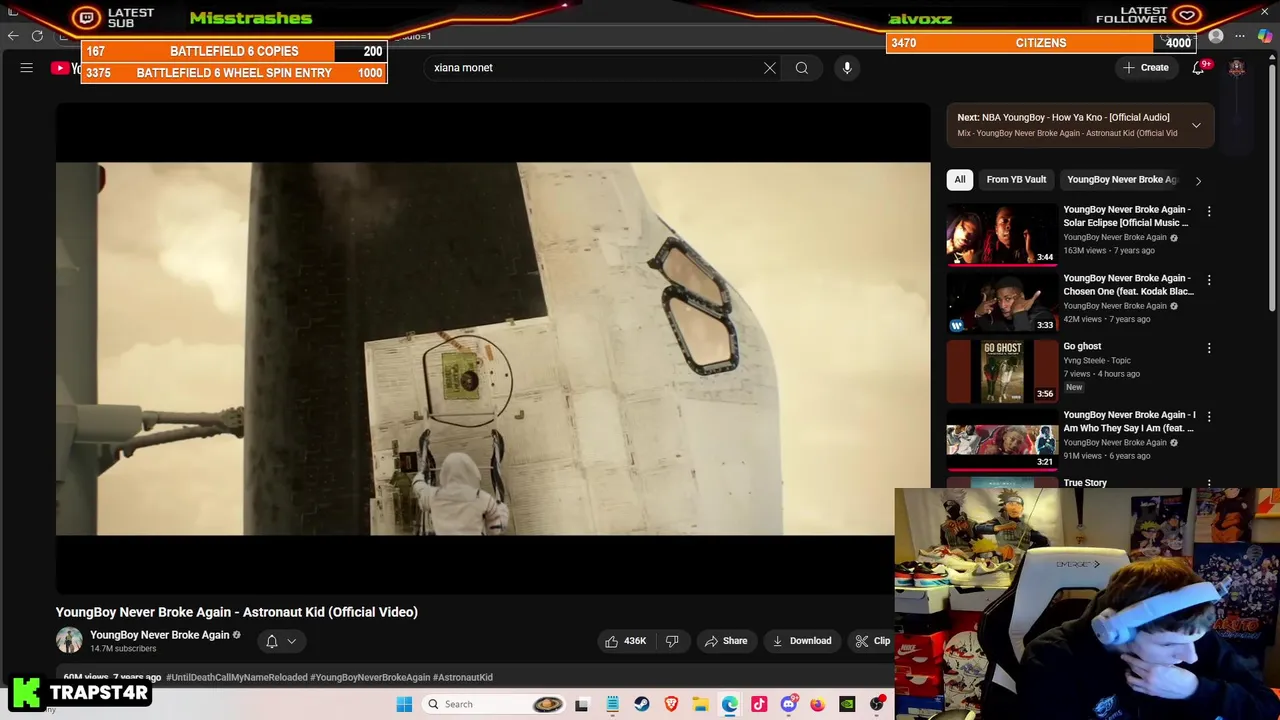Open the NVIDIA app from the taskbar

(847, 704)
